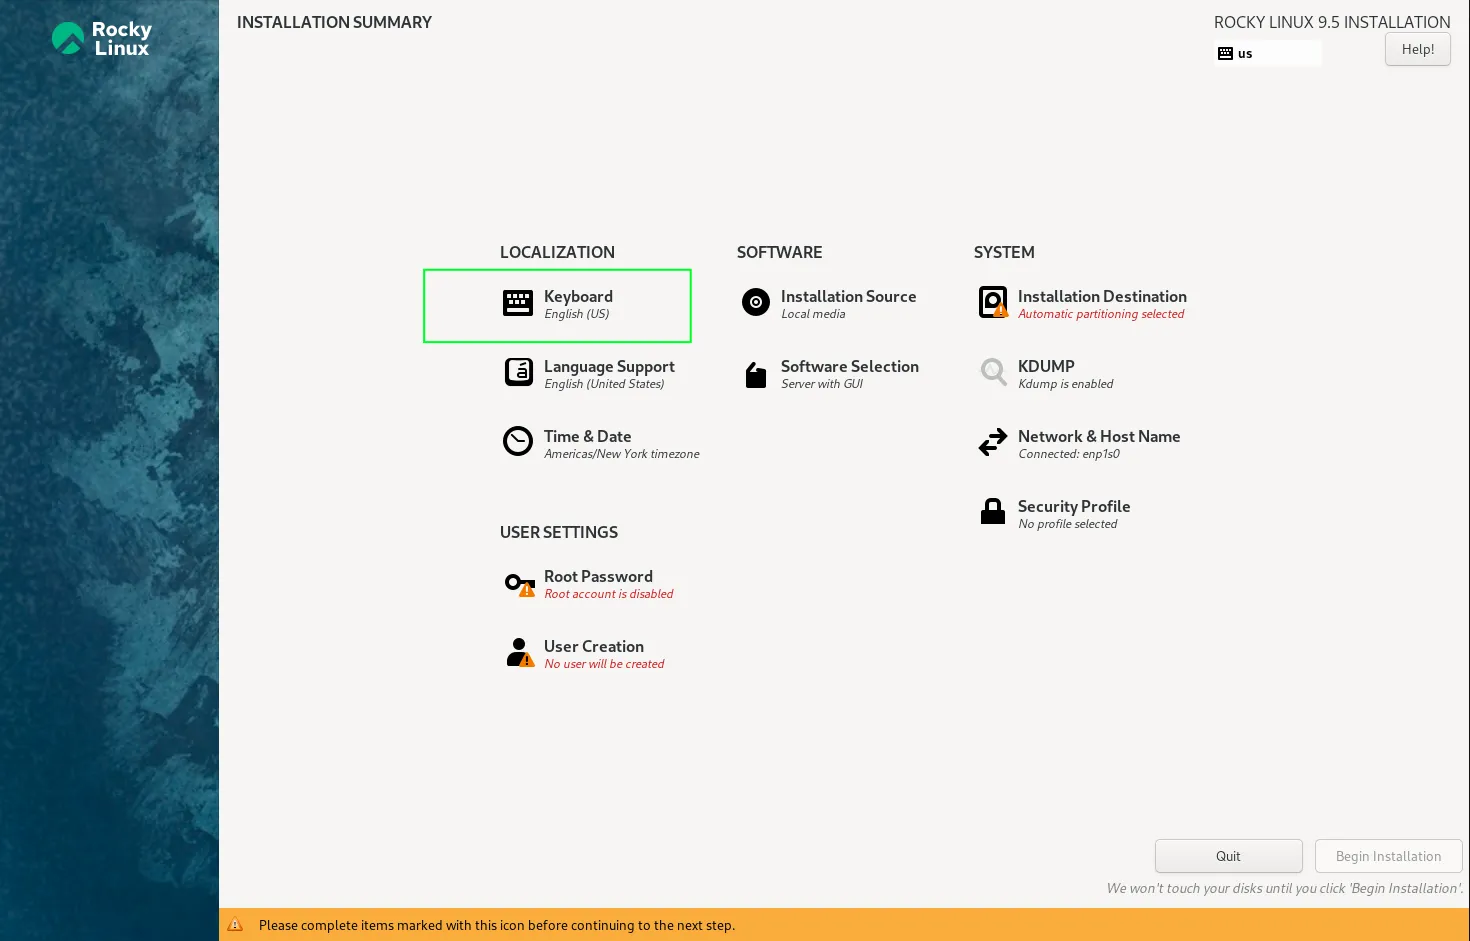Open the Language Support label
This screenshot has width=1470, height=941.
(x=609, y=367)
